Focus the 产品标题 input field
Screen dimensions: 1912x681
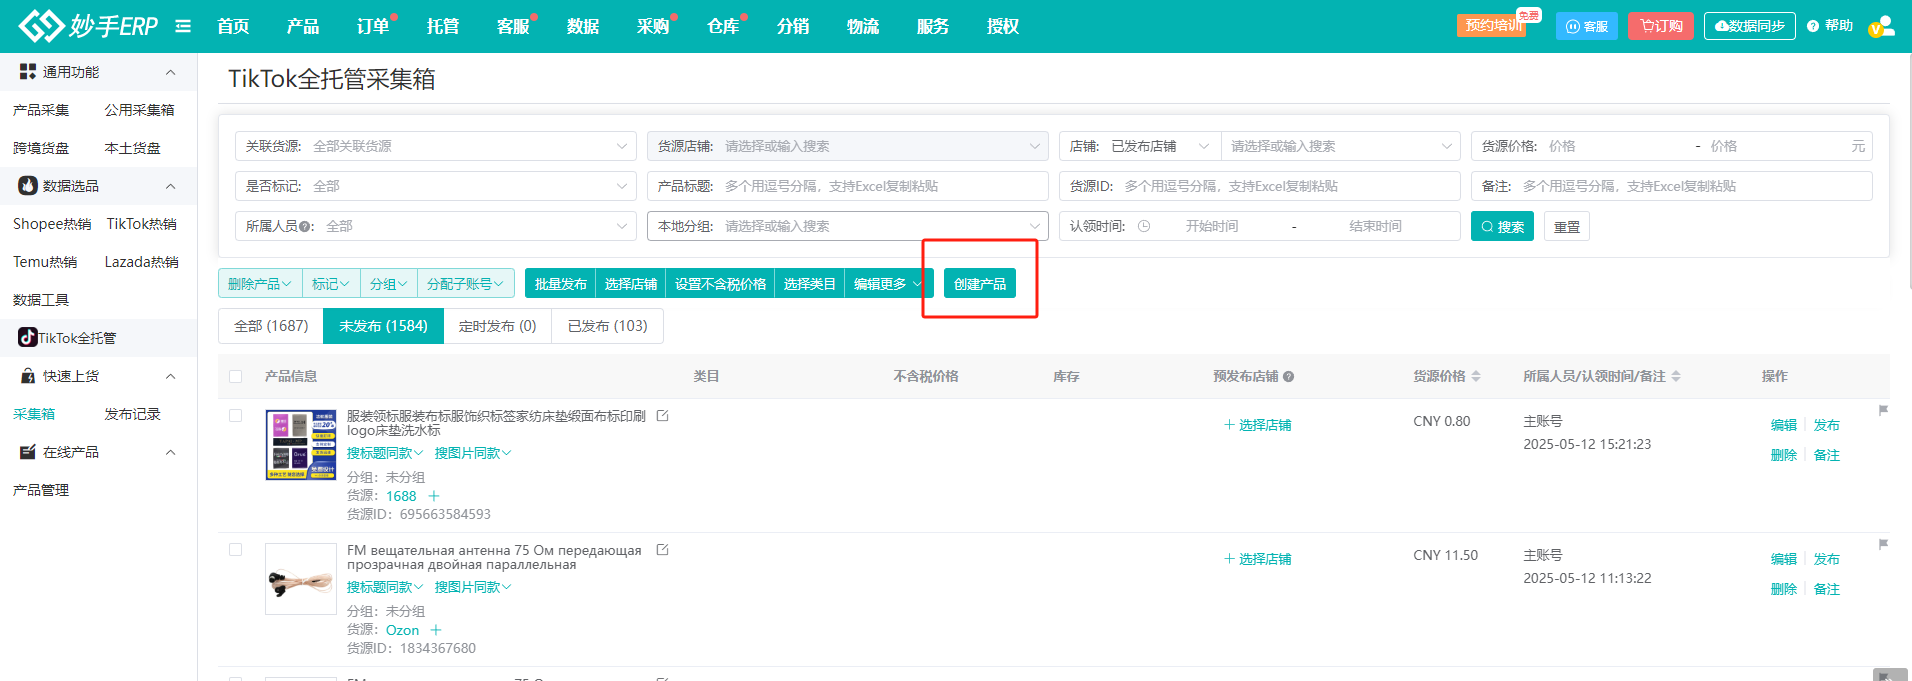pyautogui.click(x=848, y=186)
